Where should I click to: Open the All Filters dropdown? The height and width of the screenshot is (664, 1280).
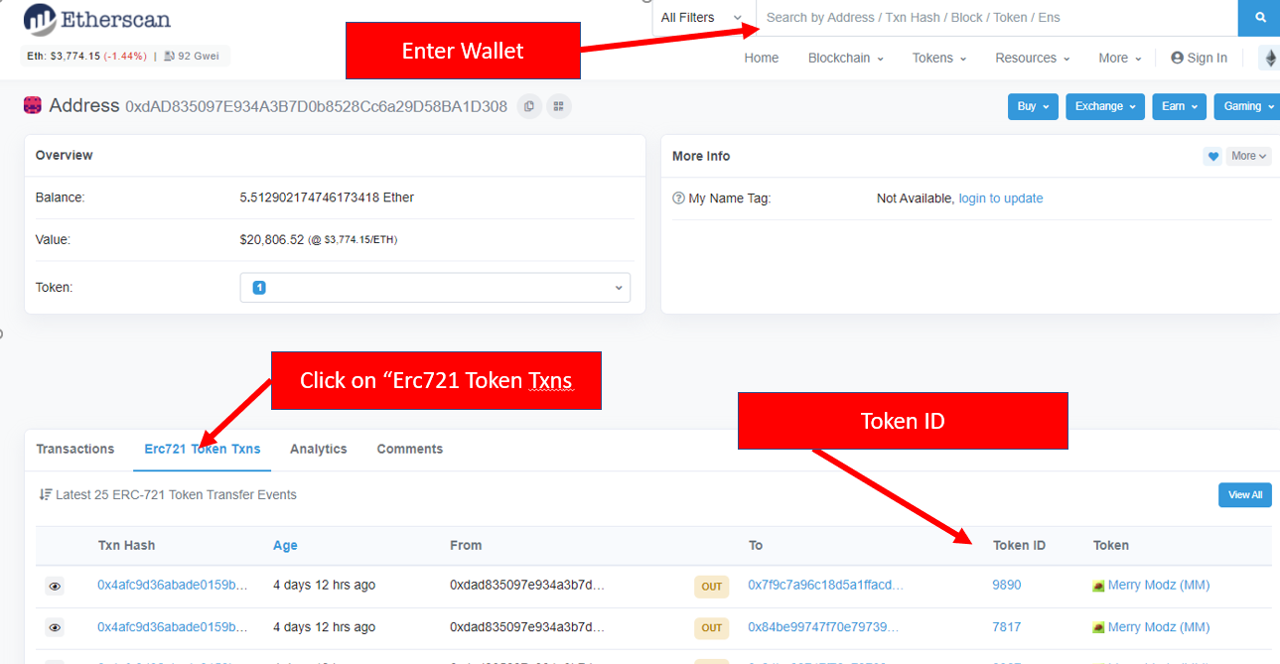(x=702, y=18)
